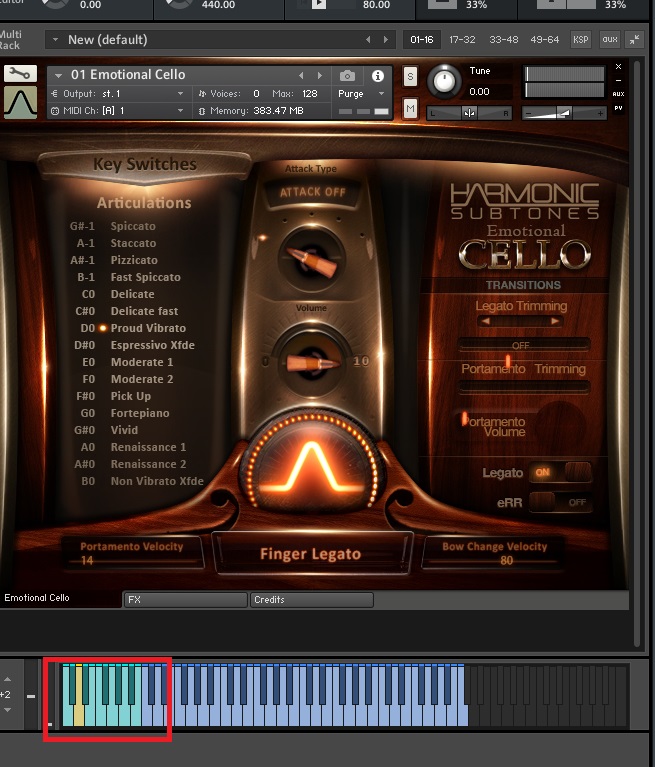Click the keyboard minus button
Screen dimensions: 655x767
pos(31,696)
